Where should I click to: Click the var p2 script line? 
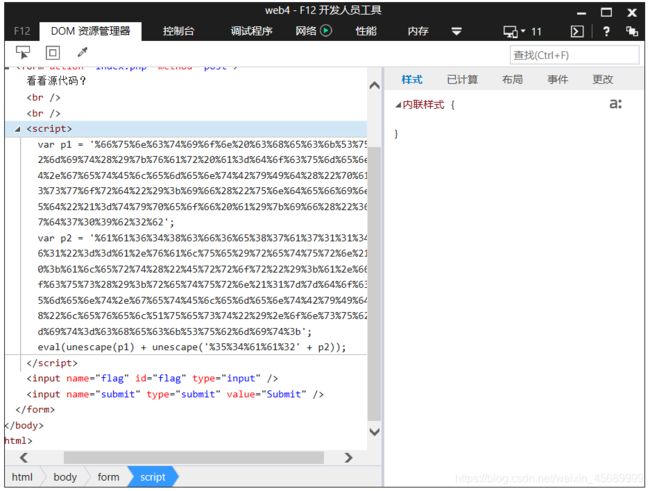tap(202, 238)
